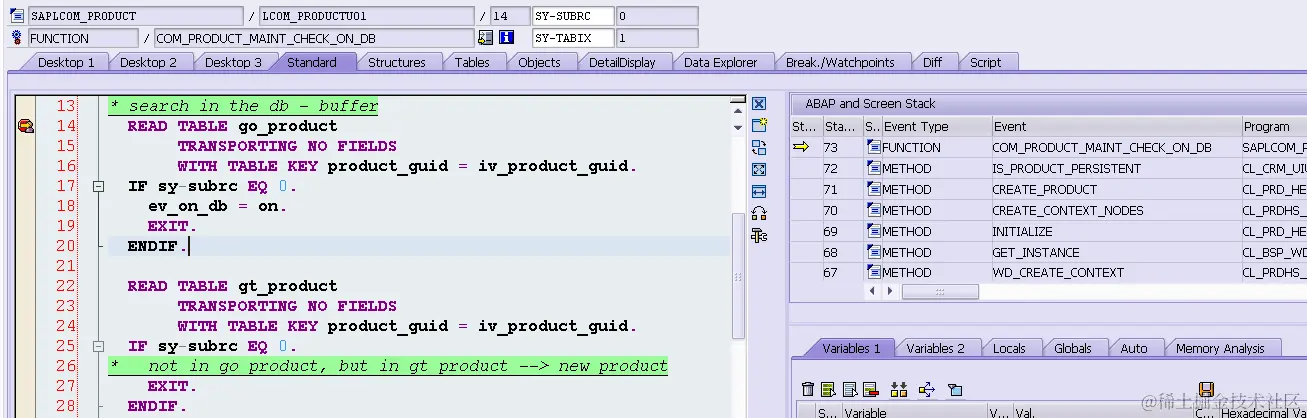This screenshot has width=1307, height=418.
Task: Click the stack table's right scroll arrow
Action: (890, 291)
